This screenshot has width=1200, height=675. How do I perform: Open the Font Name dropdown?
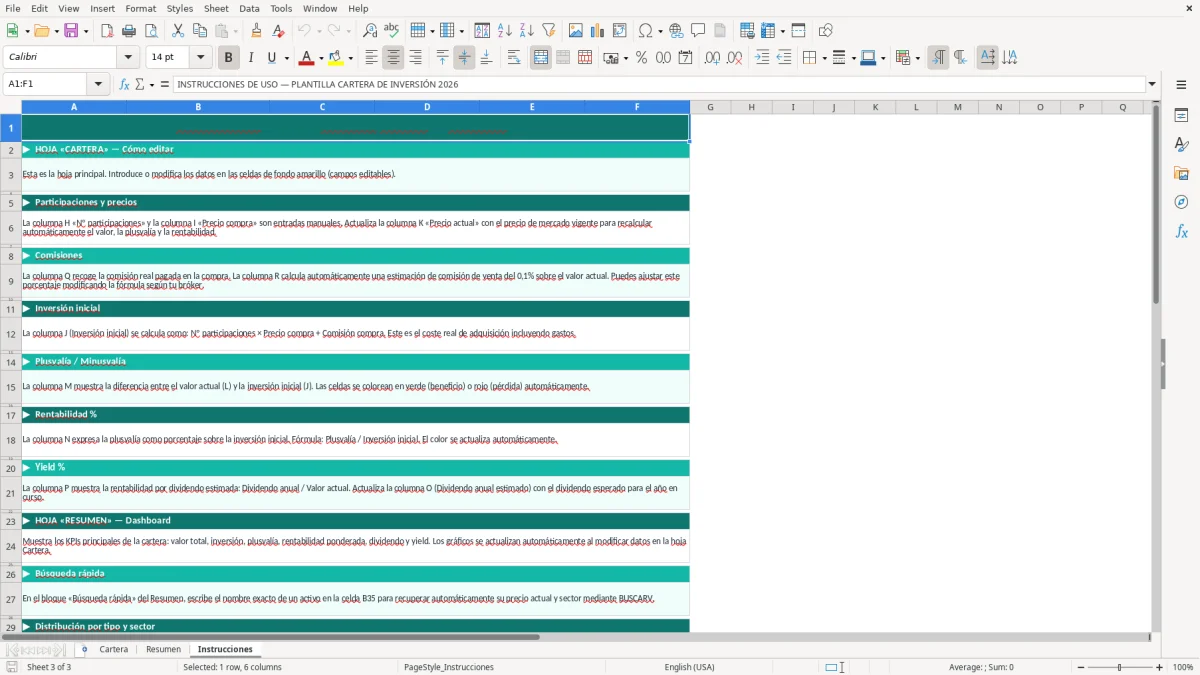pyautogui.click(x=127, y=58)
